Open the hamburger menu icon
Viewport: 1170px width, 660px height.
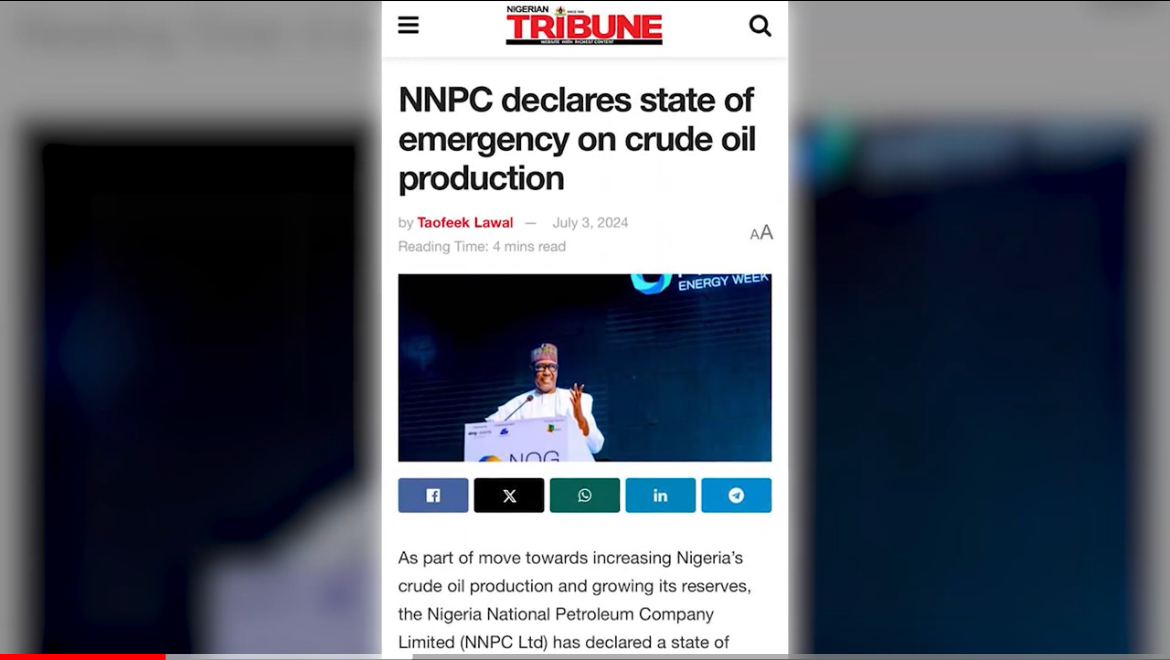click(x=408, y=25)
